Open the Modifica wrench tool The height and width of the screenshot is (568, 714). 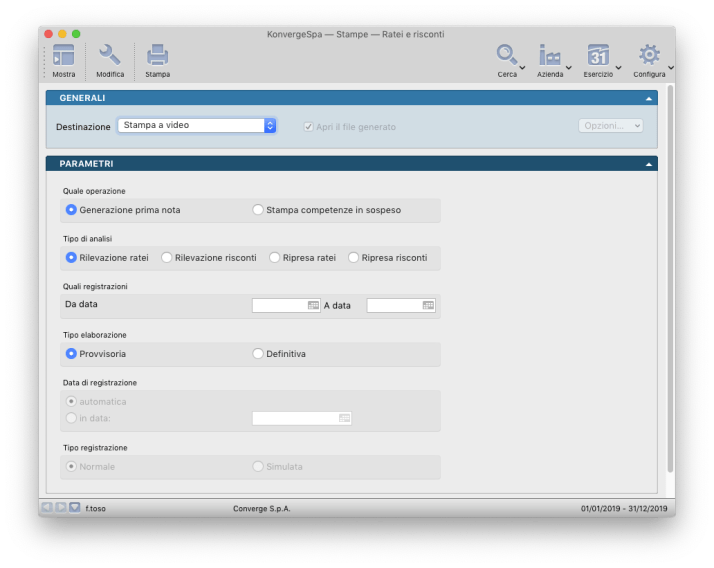tap(110, 57)
